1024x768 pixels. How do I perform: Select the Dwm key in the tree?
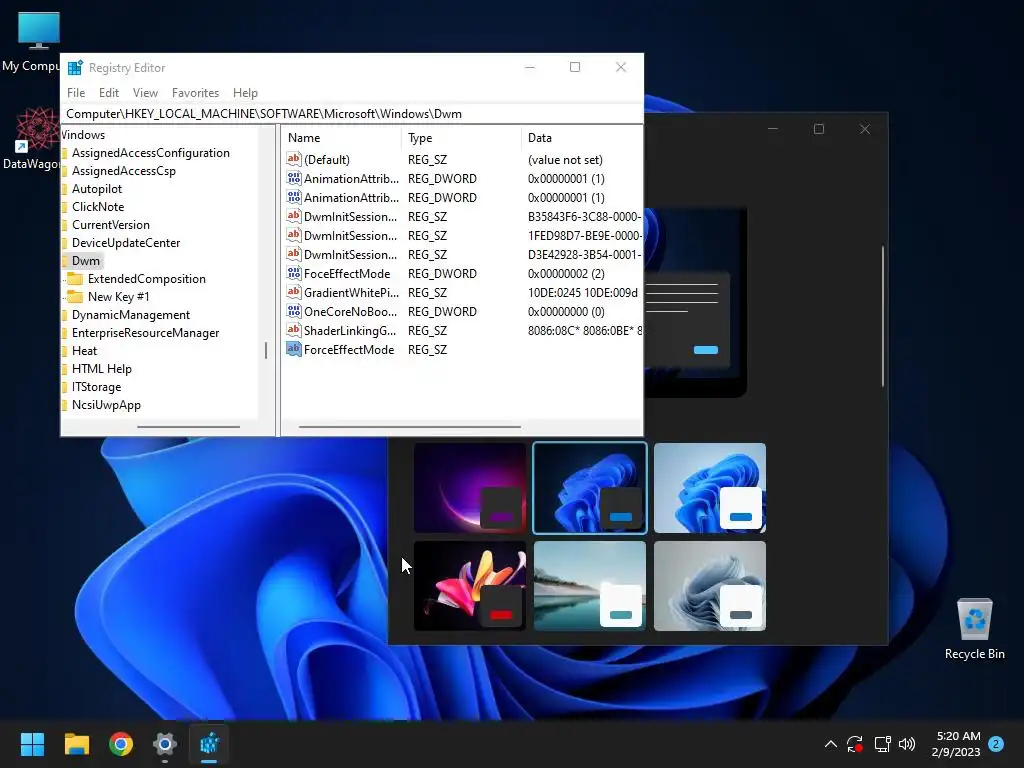[x=86, y=261]
